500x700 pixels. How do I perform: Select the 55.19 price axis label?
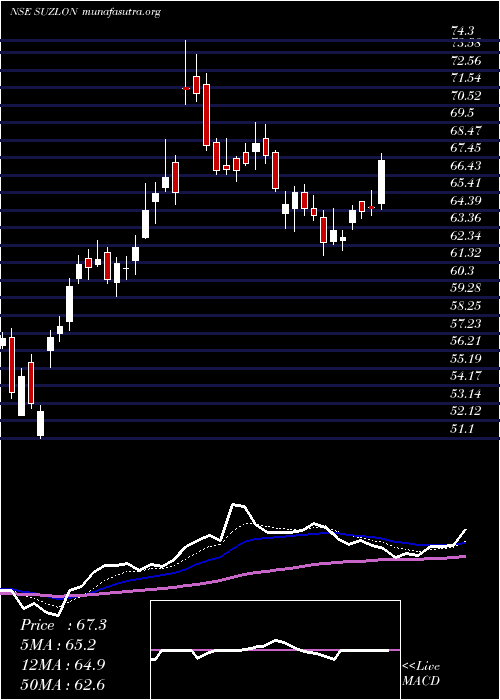(467, 358)
